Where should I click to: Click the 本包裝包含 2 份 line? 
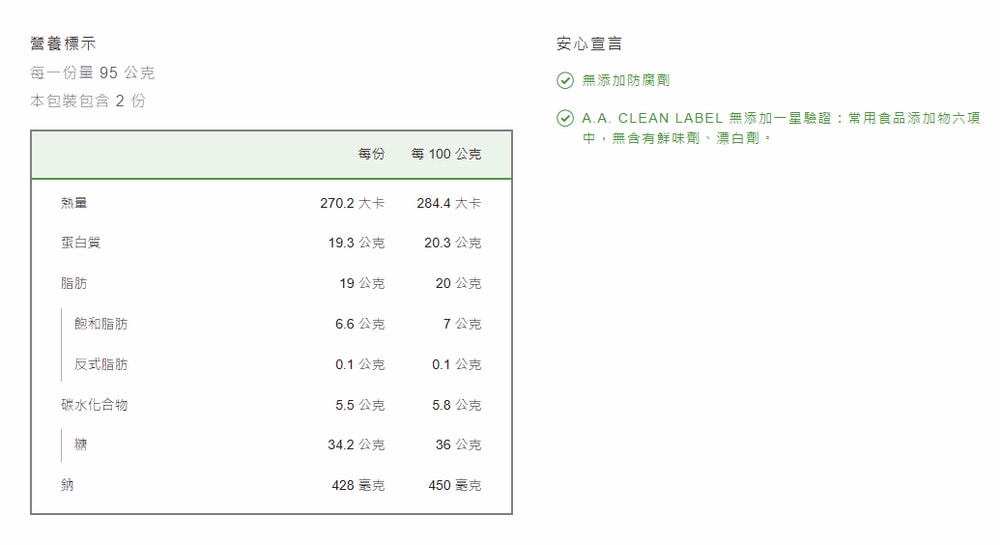[x=87, y=101]
